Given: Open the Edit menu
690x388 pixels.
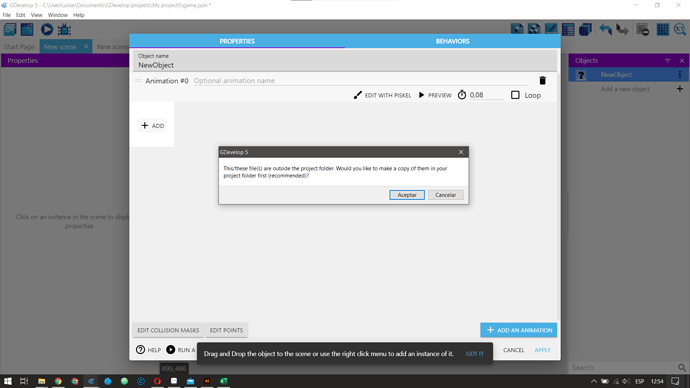Looking at the screenshot, I should (21, 15).
